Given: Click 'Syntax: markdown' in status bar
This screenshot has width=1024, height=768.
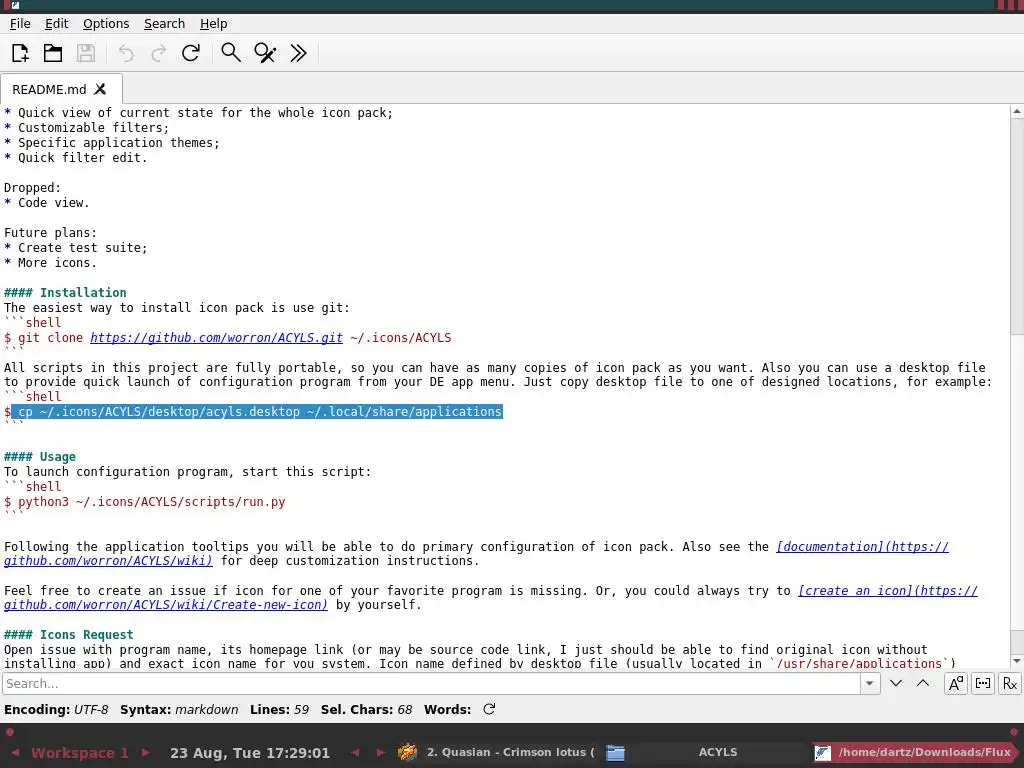Looking at the screenshot, I should [179, 709].
